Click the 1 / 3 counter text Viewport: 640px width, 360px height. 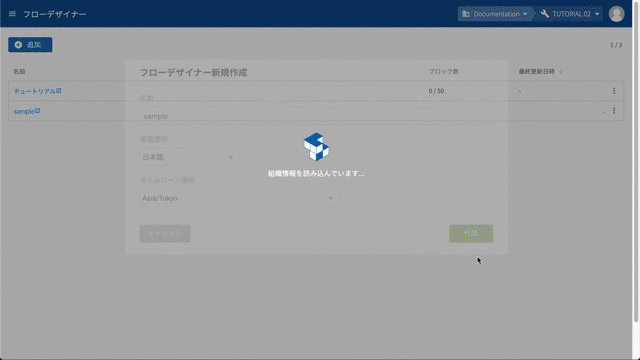click(x=616, y=45)
